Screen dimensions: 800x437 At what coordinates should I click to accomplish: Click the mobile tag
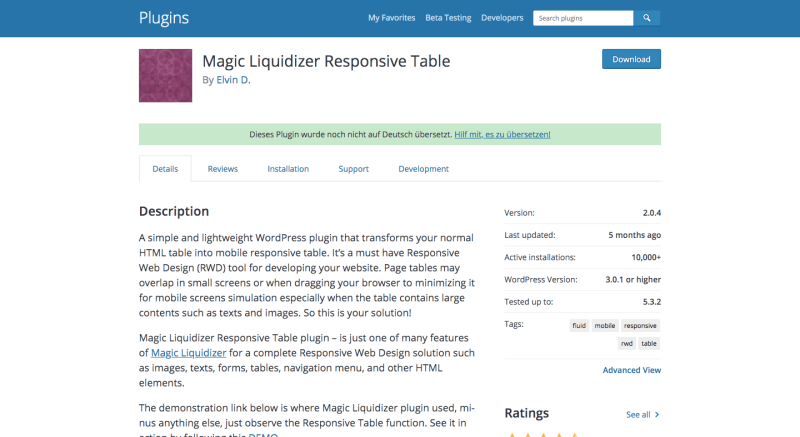(x=605, y=326)
